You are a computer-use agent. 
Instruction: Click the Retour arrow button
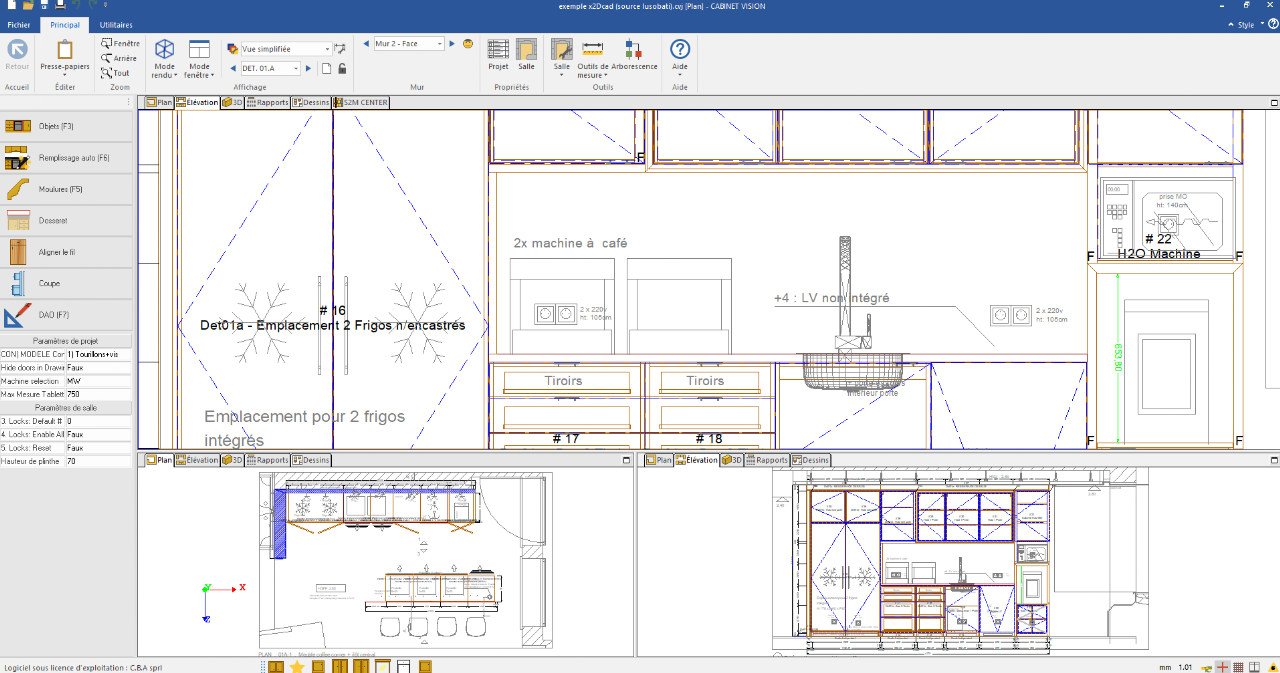tap(17, 55)
